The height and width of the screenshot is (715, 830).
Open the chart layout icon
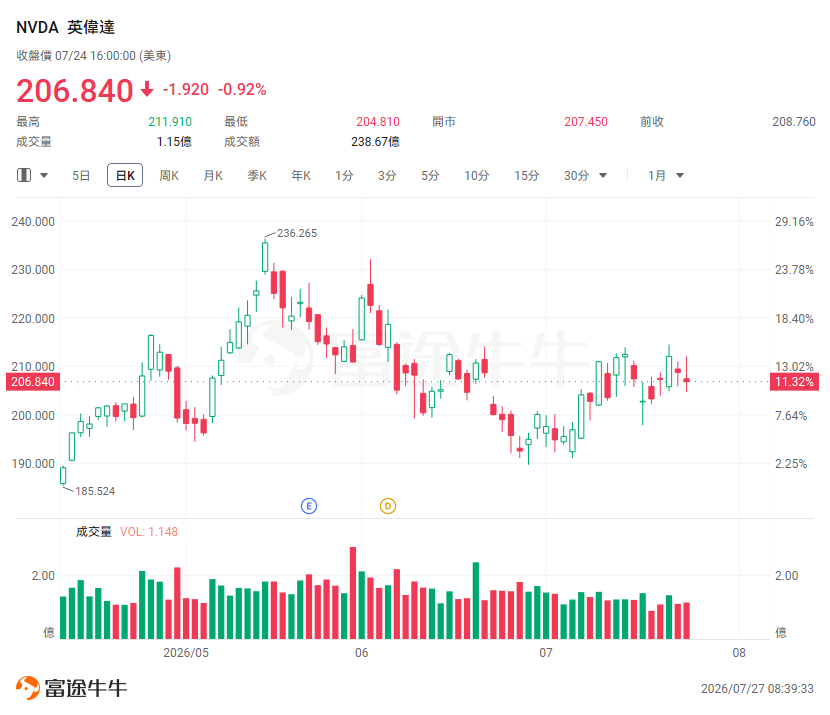tap(24, 175)
